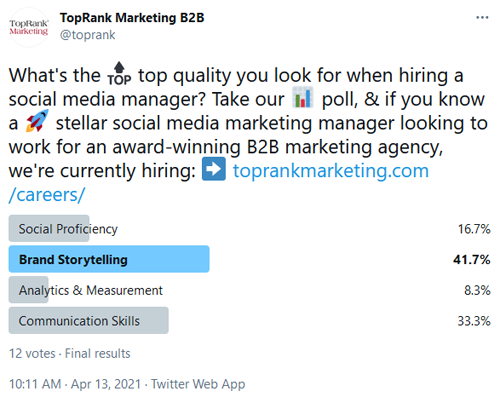
Task: Click the rocket emoji in the tweet
Action: 37,121
